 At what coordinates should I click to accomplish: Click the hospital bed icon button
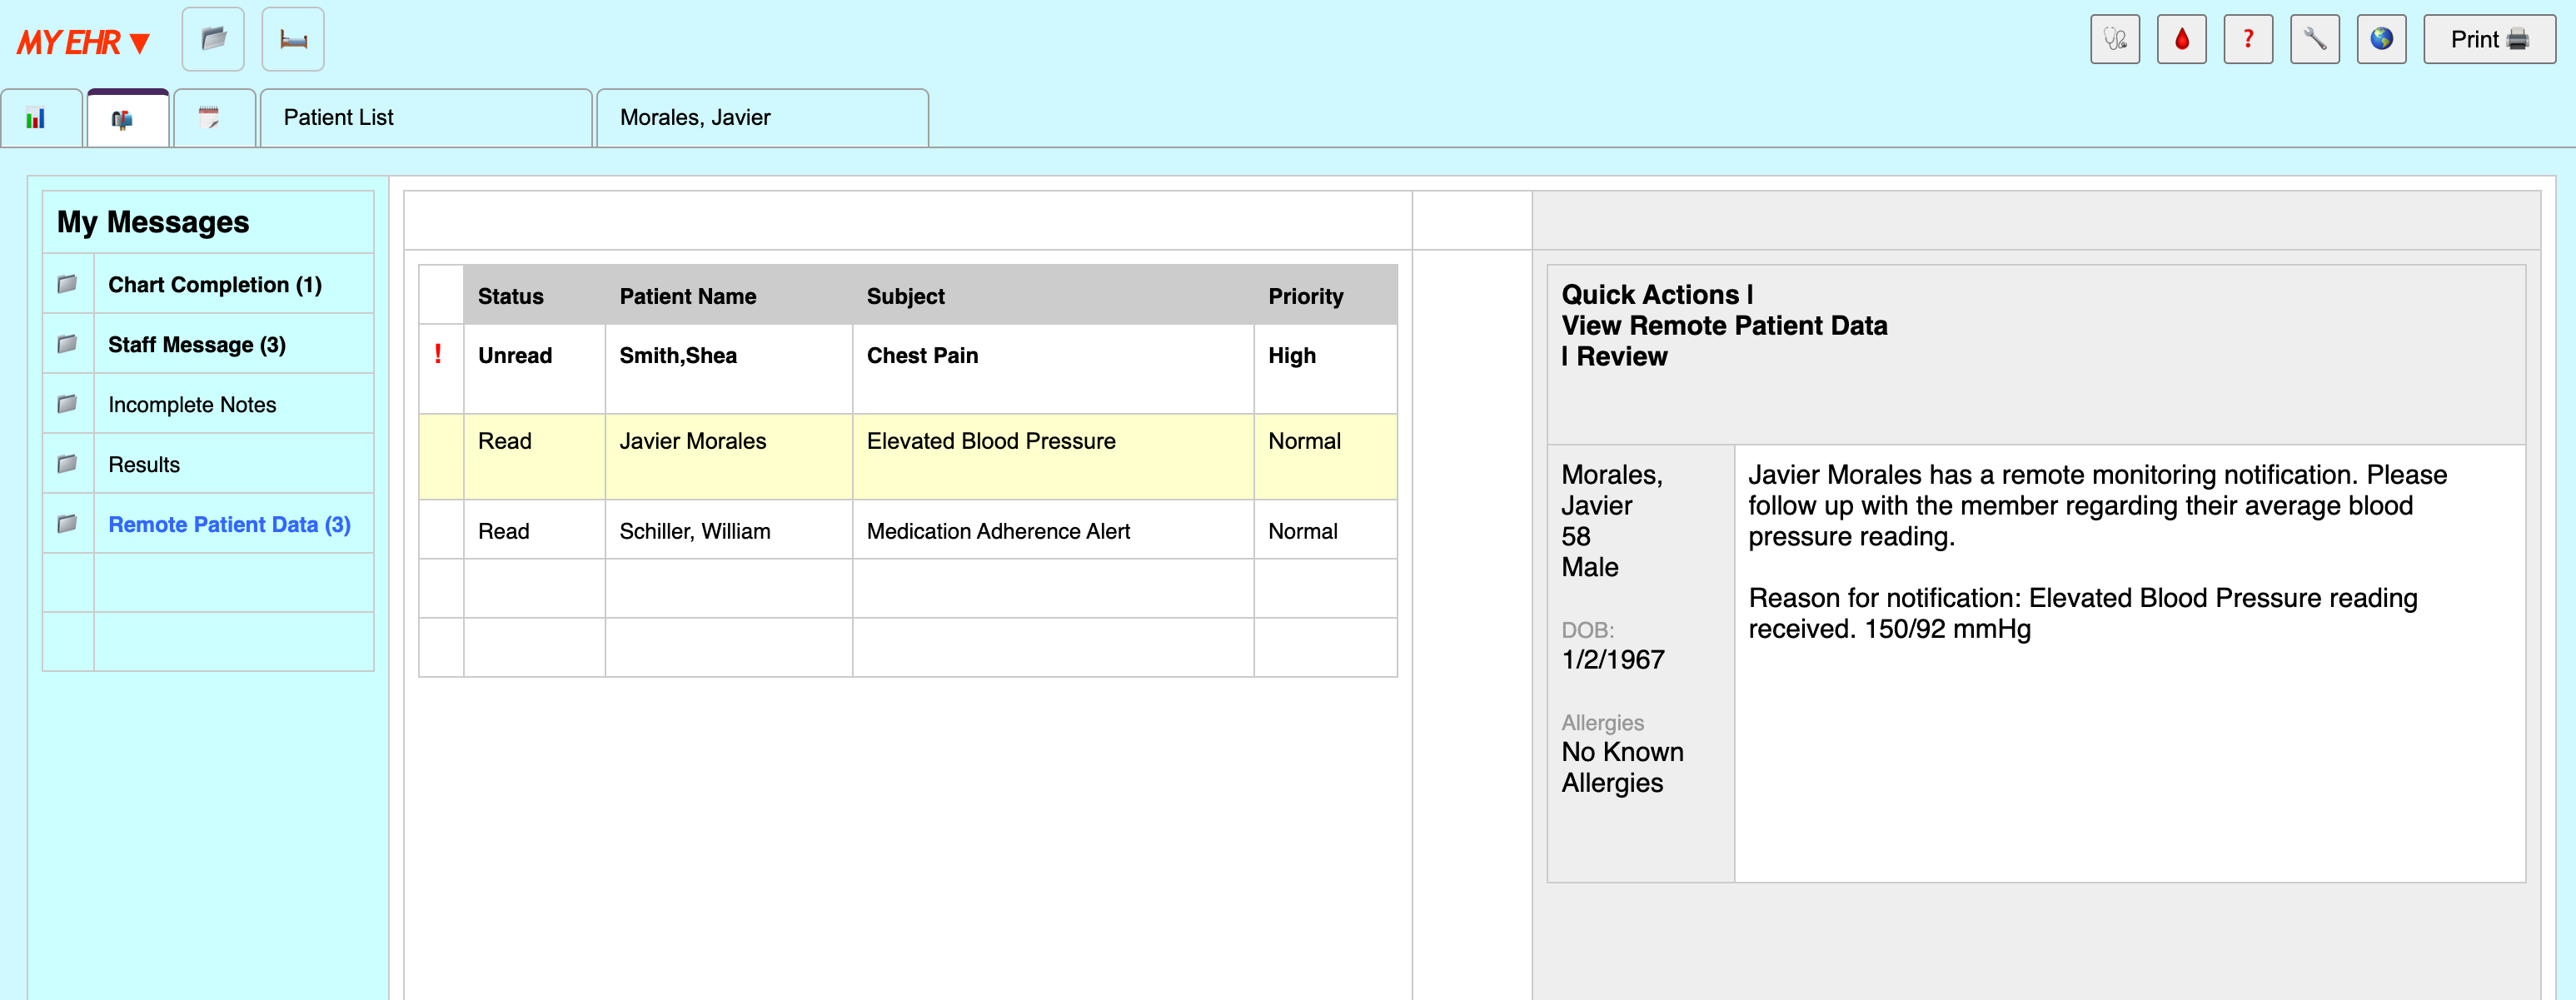point(293,40)
